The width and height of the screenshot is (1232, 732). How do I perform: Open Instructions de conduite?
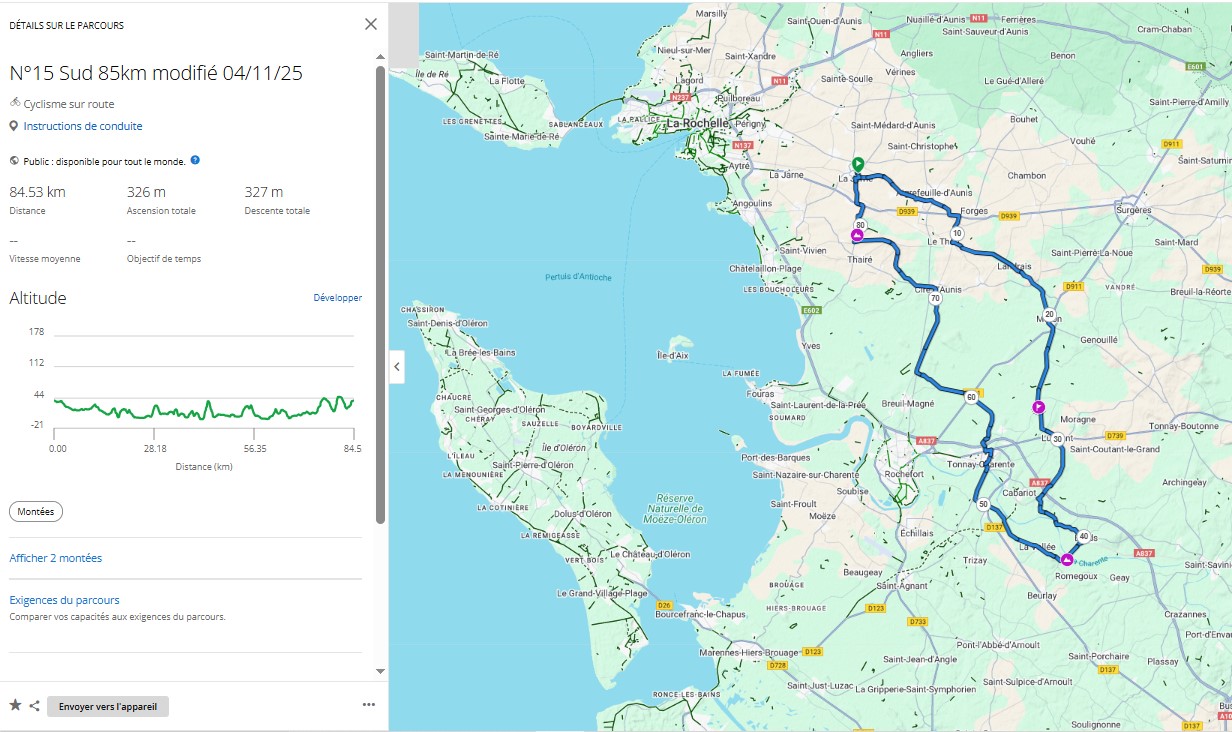click(83, 126)
